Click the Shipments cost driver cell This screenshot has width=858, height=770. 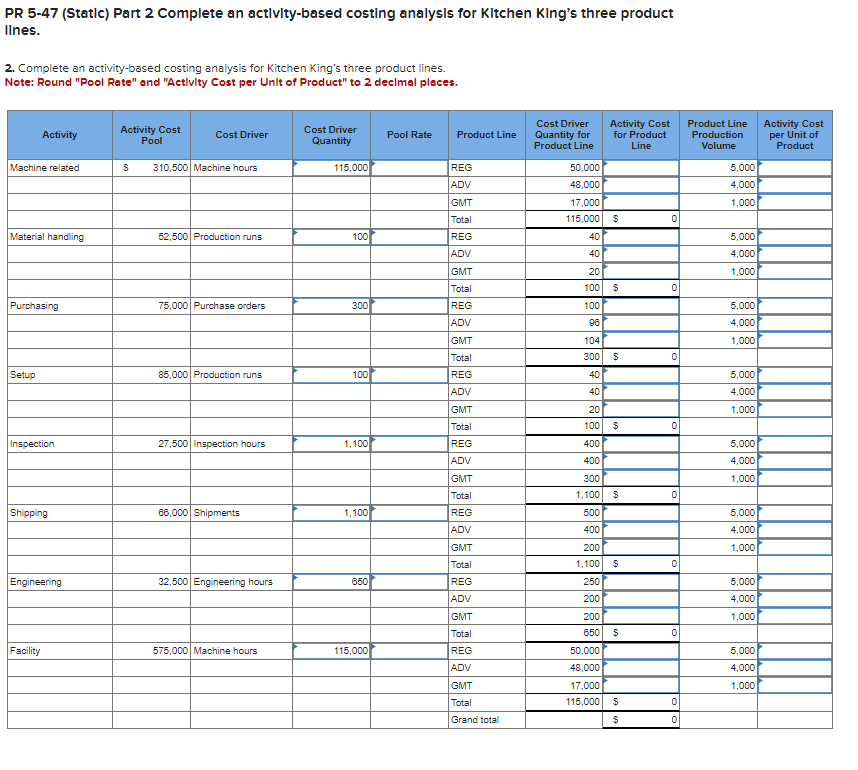pos(241,513)
